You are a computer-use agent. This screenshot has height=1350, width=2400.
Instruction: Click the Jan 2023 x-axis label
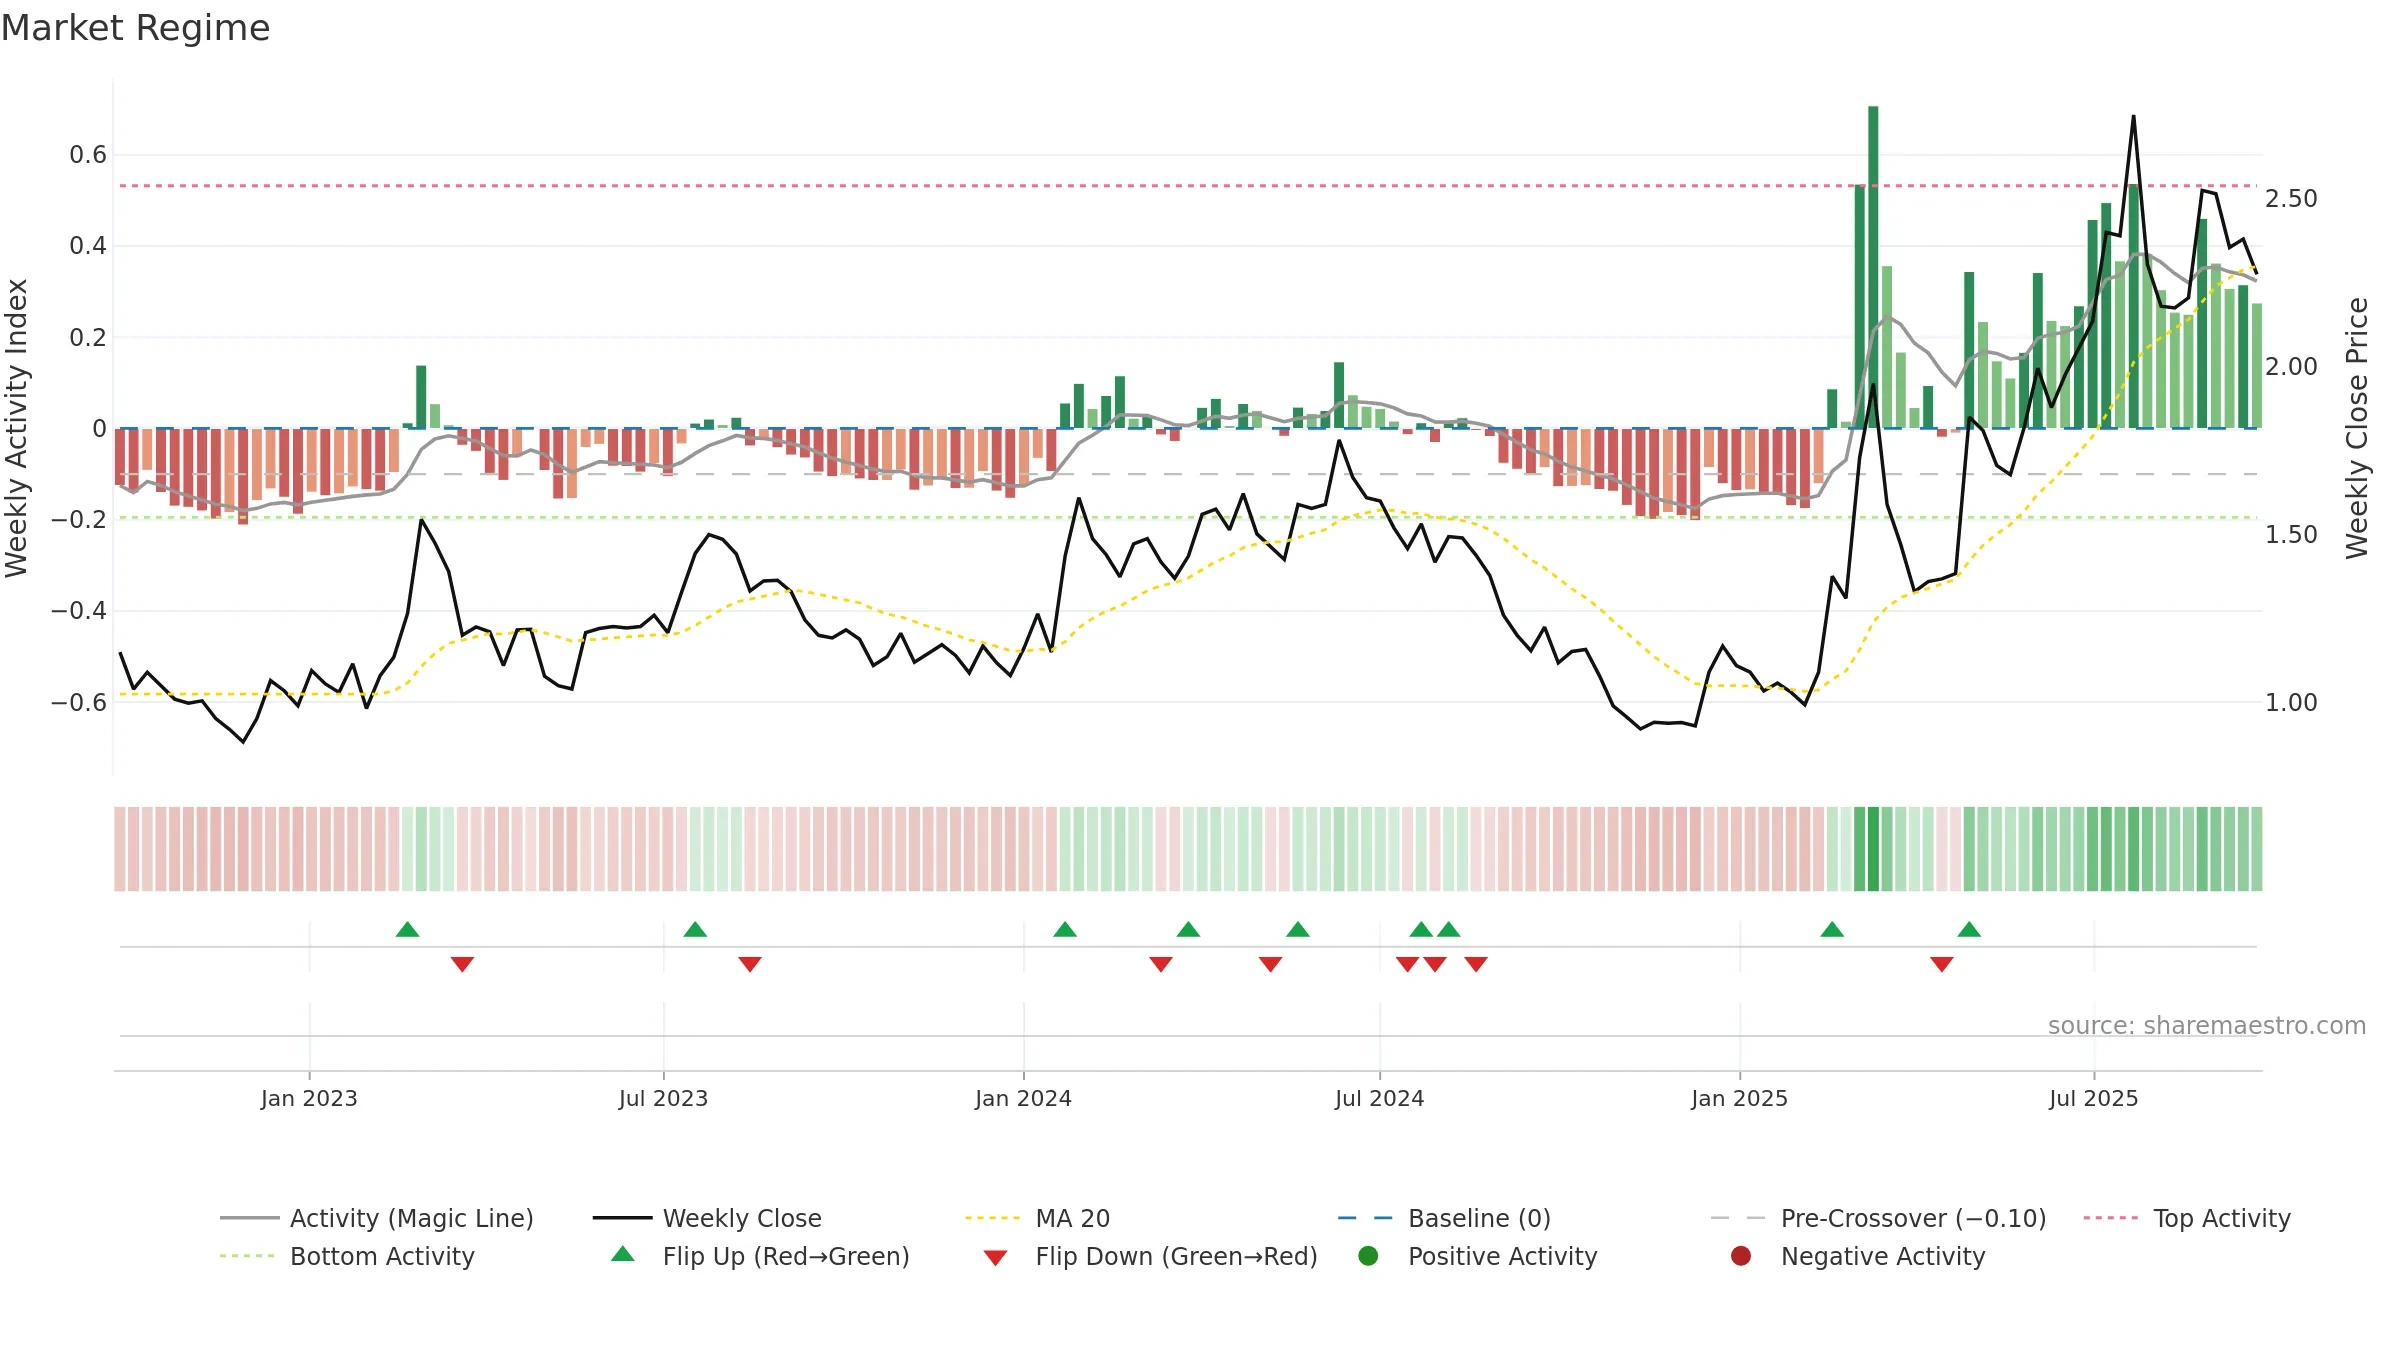tap(309, 1098)
